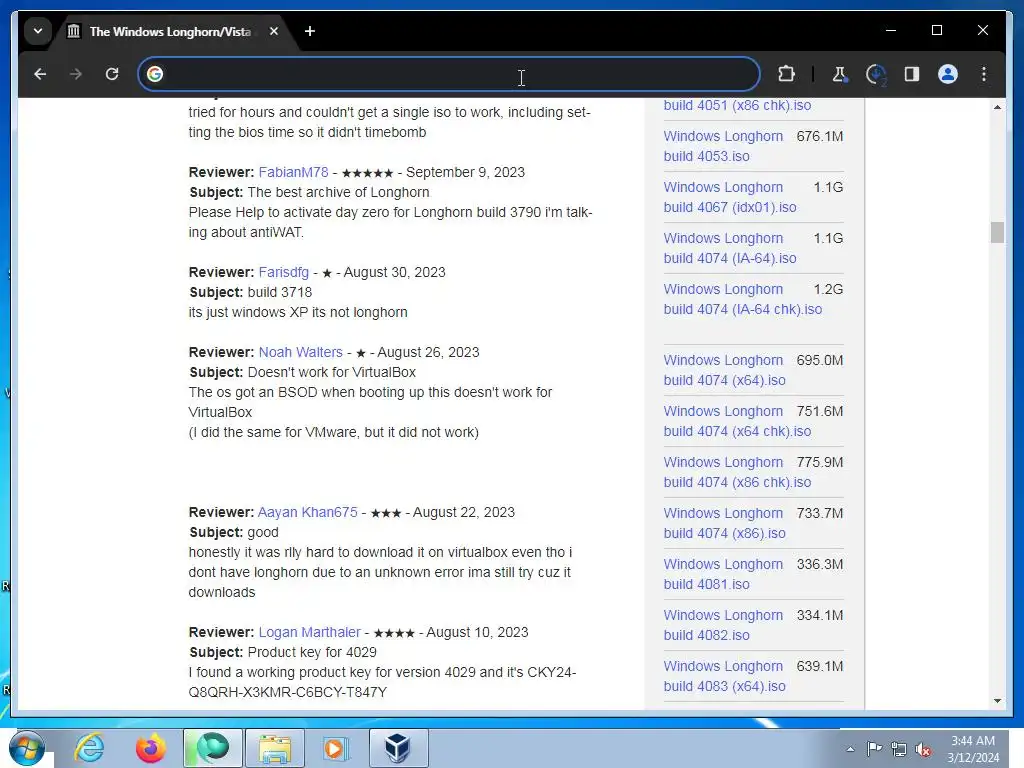Click subject 'build 3718' text
The height and width of the screenshot is (768, 1024).
coord(280,293)
